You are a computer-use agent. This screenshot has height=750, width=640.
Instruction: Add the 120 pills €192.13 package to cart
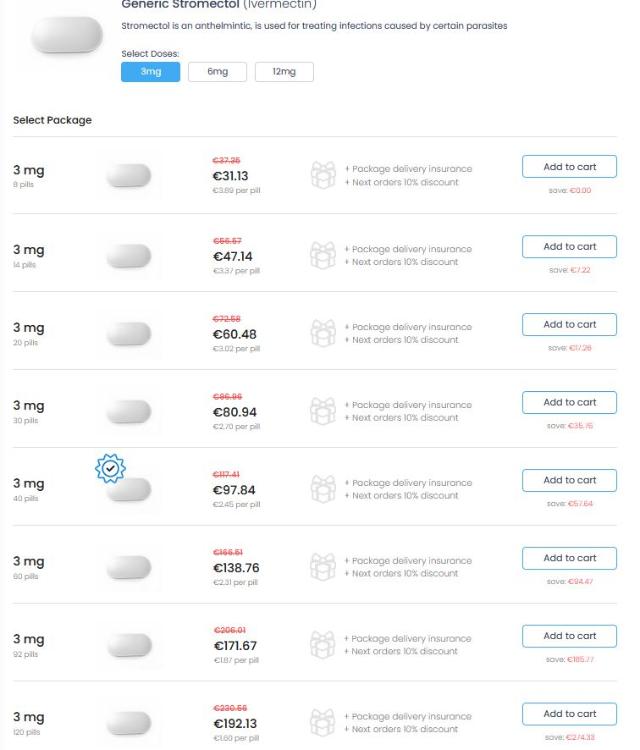pyautogui.click(x=569, y=714)
